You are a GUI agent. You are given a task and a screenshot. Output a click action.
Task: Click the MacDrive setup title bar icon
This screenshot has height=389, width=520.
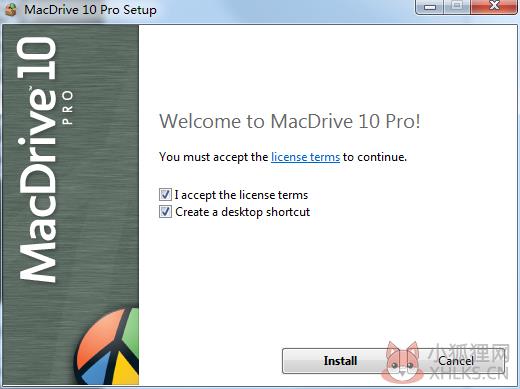11,9
